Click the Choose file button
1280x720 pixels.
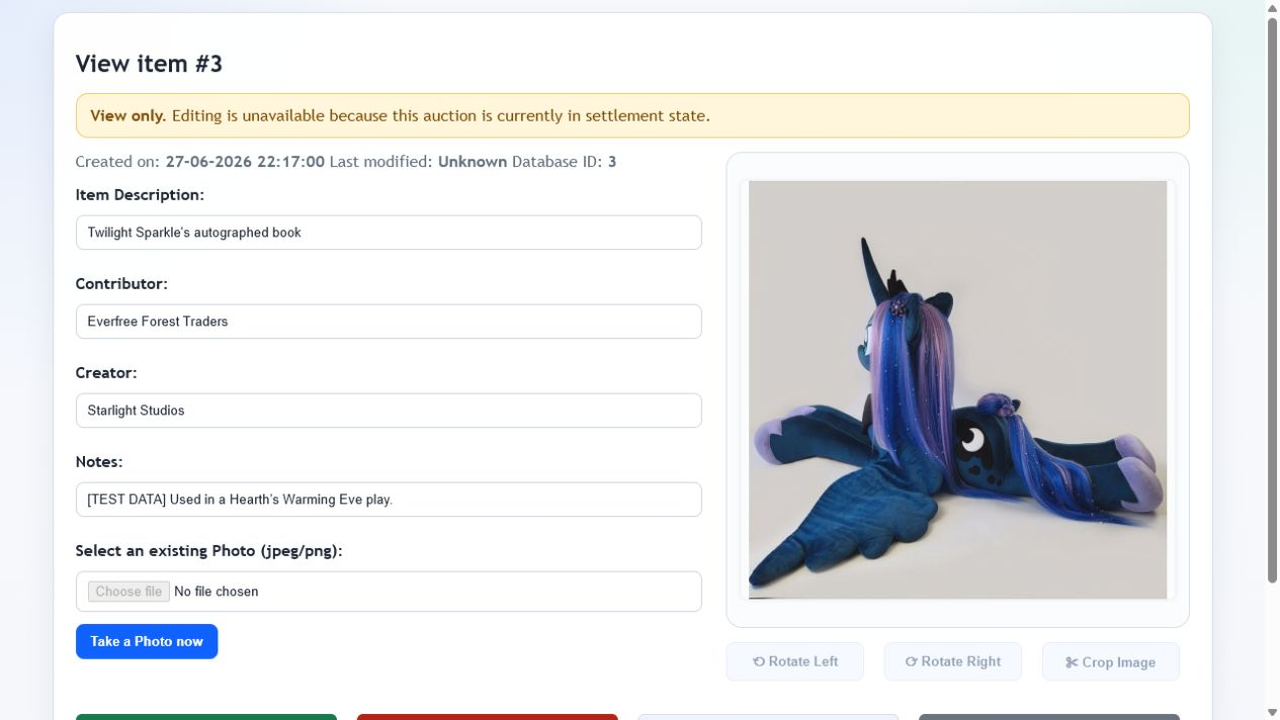[129, 591]
